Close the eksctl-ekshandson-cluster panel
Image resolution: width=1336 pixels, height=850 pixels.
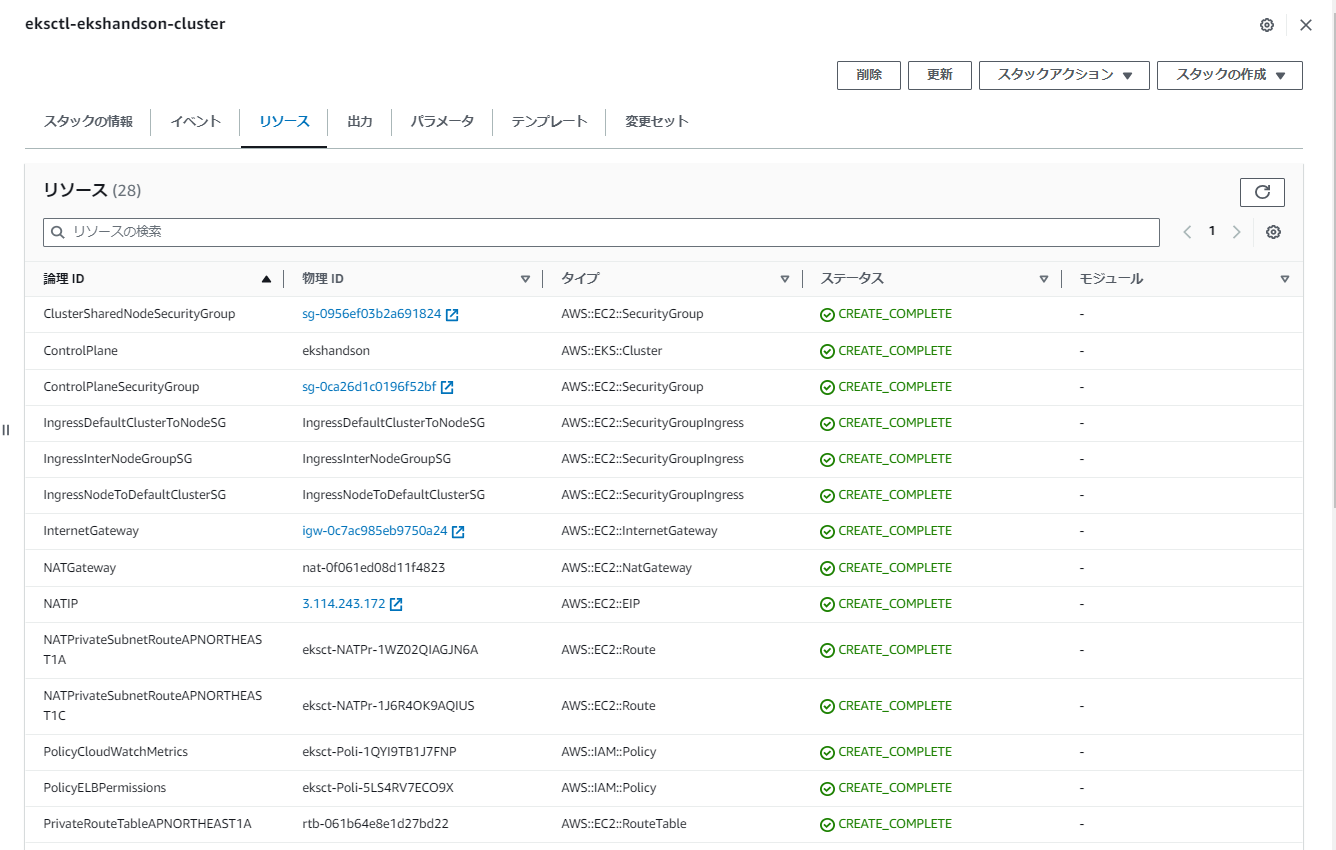pyautogui.click(x=1305, y=25)
